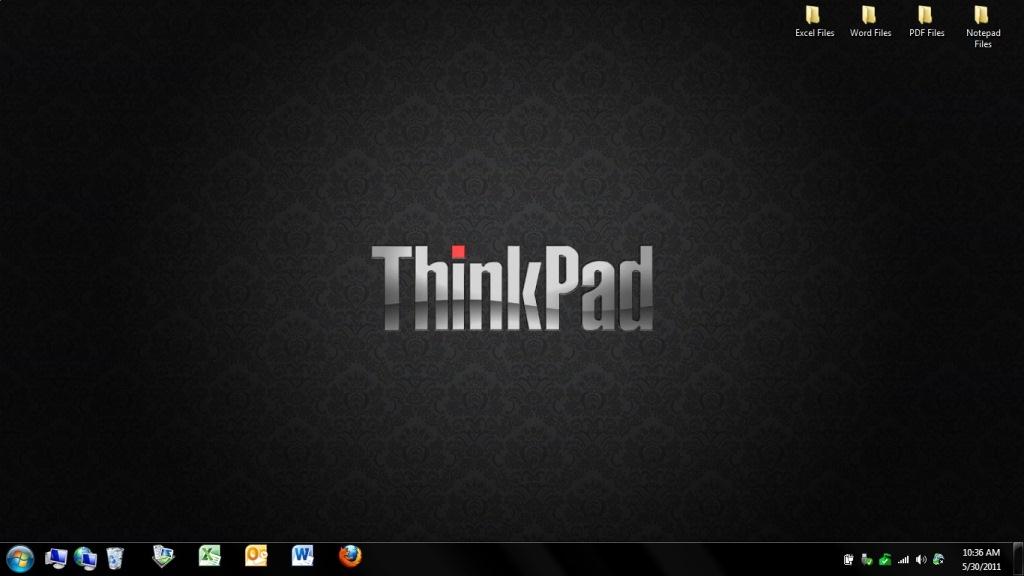
Task: Click the volume speaker tray icon
Action: pos(921,559)
